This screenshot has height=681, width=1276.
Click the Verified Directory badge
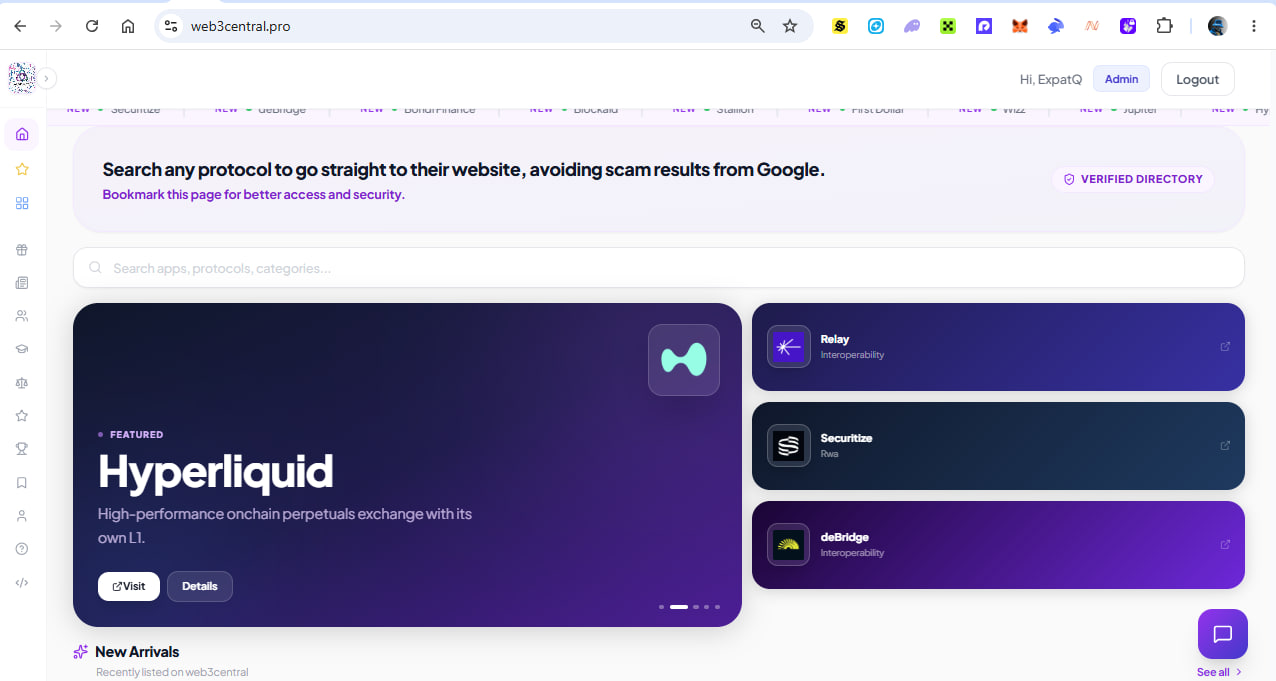point(1133,179)
